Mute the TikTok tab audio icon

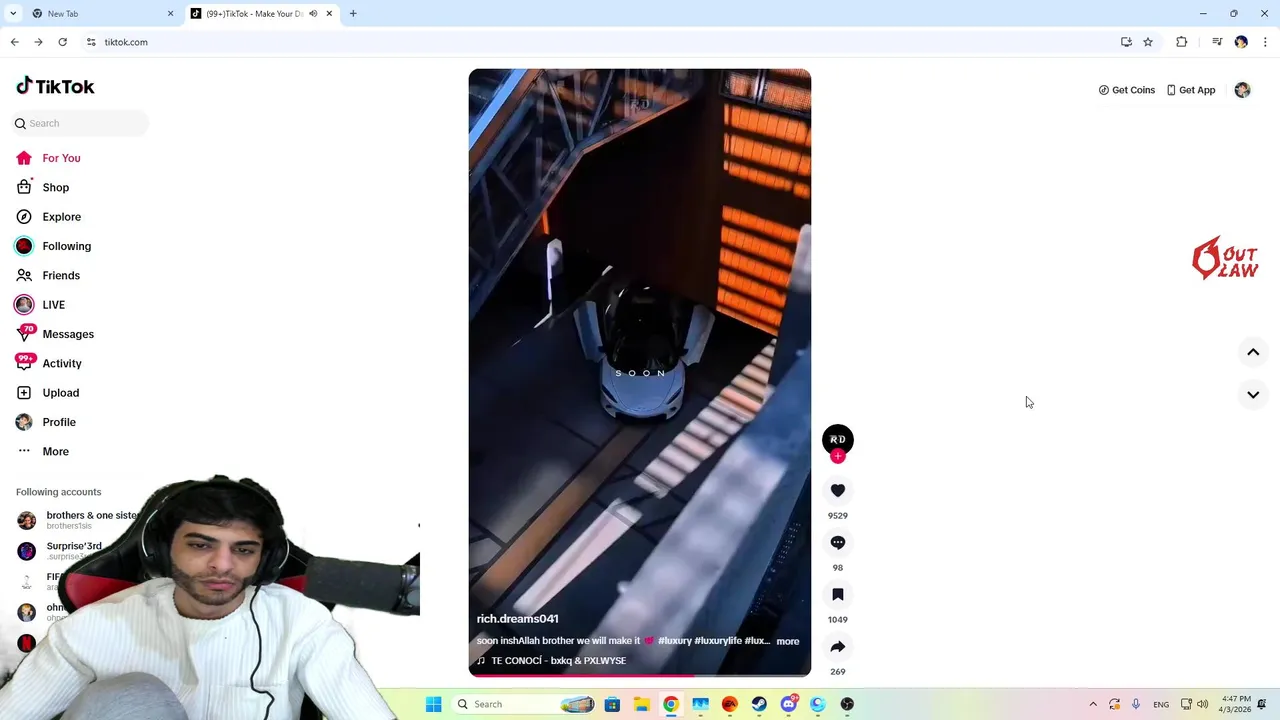click(x=313, y=14)
